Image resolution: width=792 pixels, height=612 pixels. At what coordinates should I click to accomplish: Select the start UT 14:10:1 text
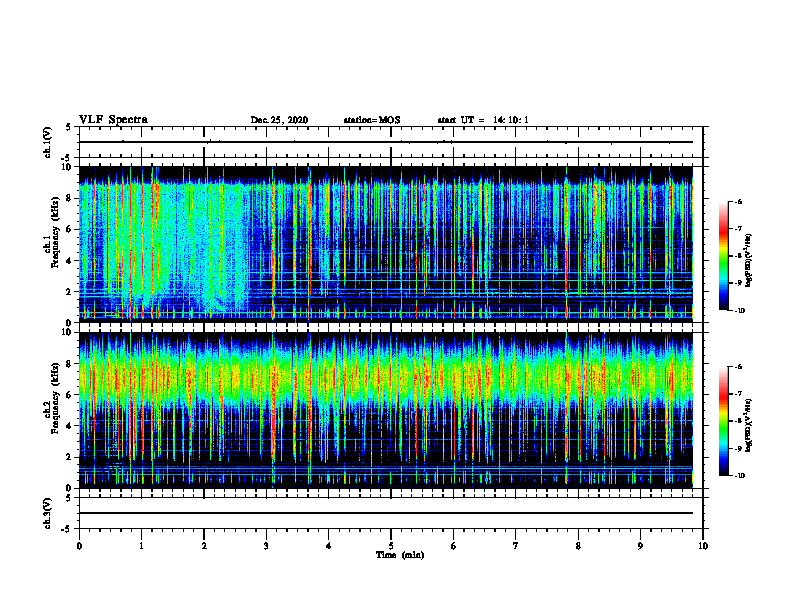[483, 120]
